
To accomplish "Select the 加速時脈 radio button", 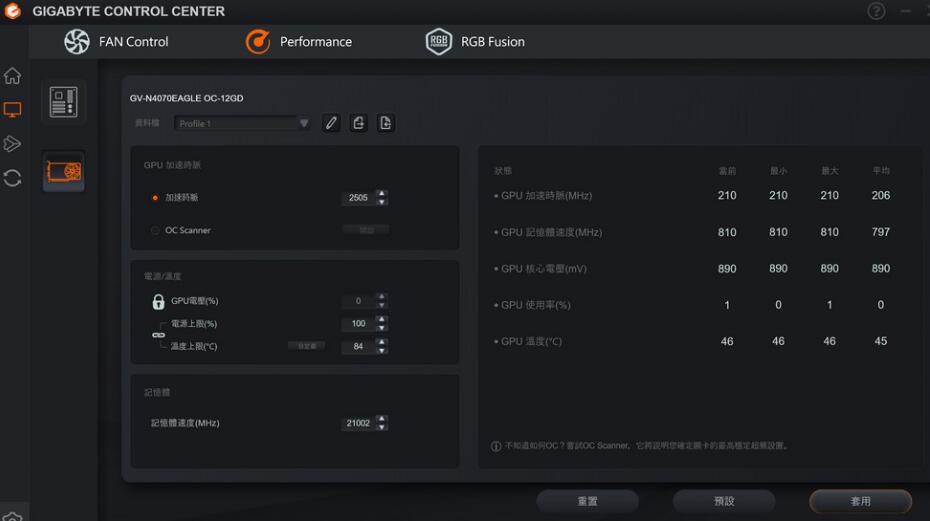I will pos(155,198).
